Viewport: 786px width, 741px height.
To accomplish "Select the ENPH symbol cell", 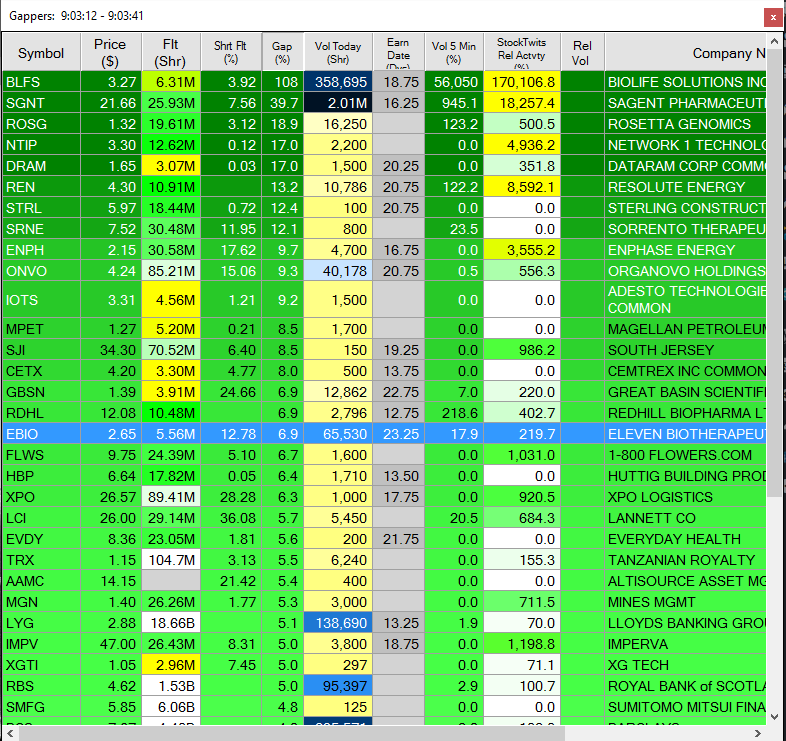I will point(41,250).
